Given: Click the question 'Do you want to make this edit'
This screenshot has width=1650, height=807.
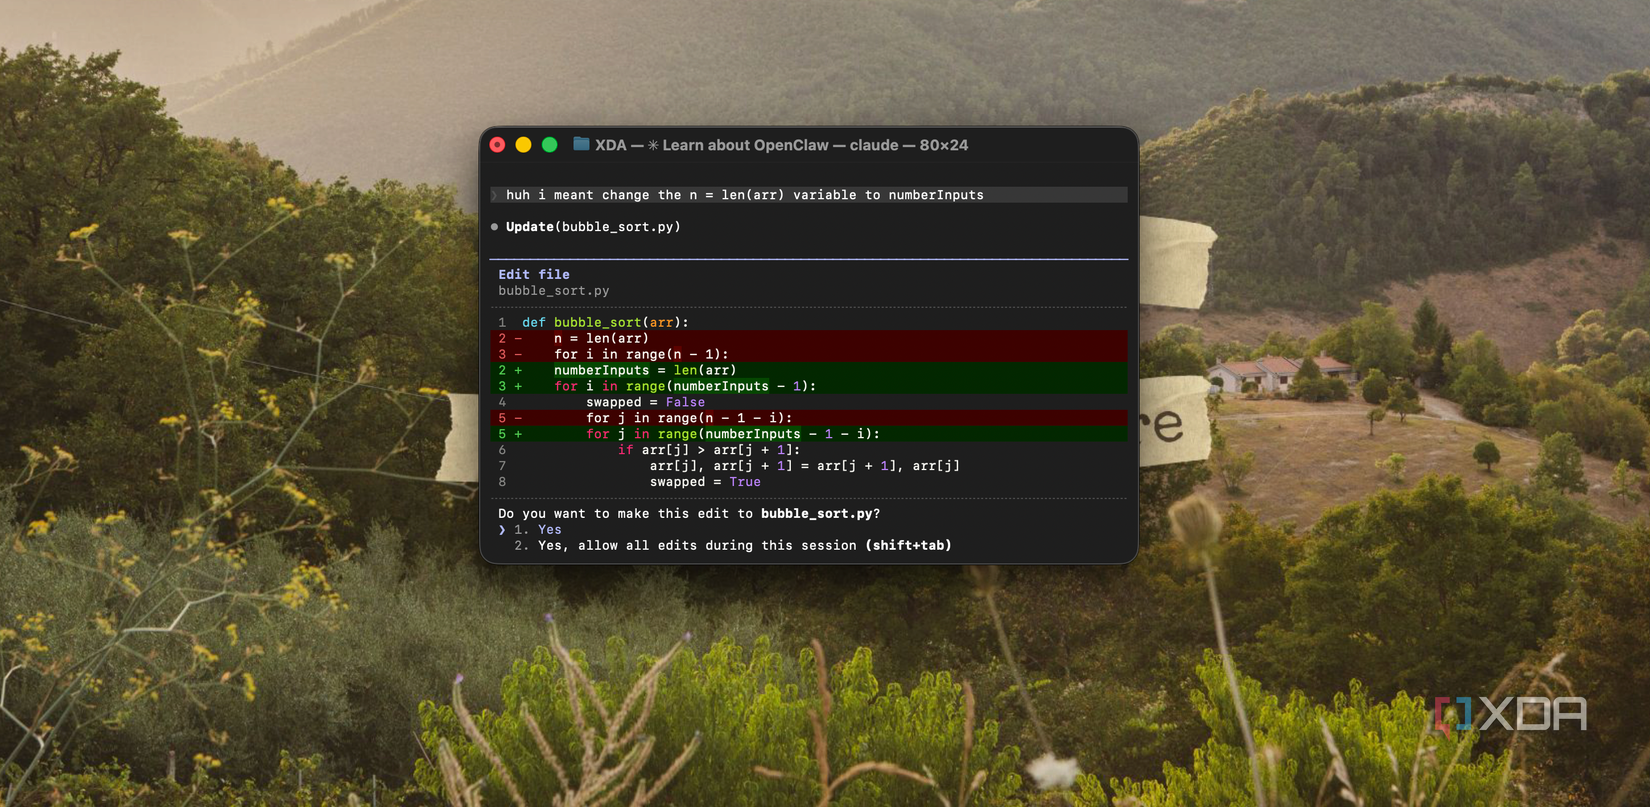Looking at the screenshot, I should [x=689, y=514].
